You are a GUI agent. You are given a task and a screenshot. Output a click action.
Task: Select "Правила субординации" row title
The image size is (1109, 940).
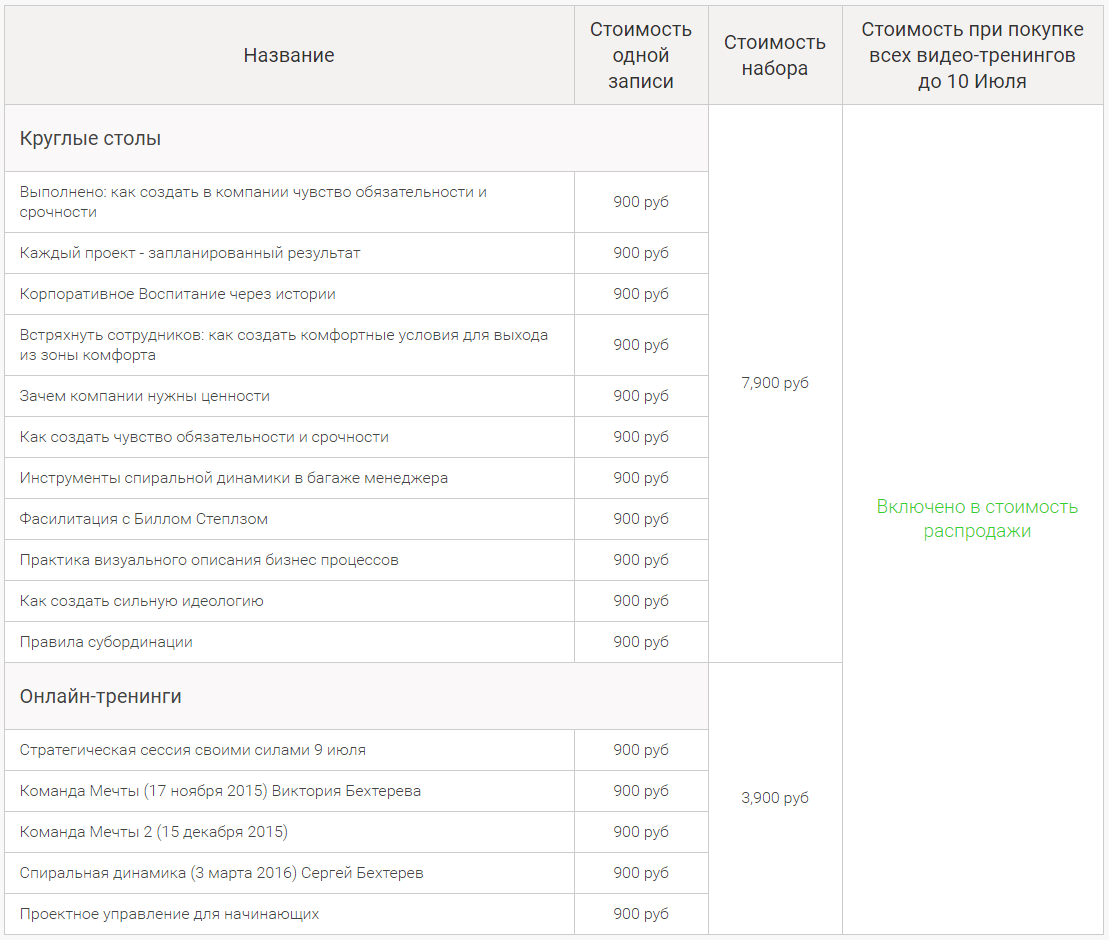(x=106, y=642)
